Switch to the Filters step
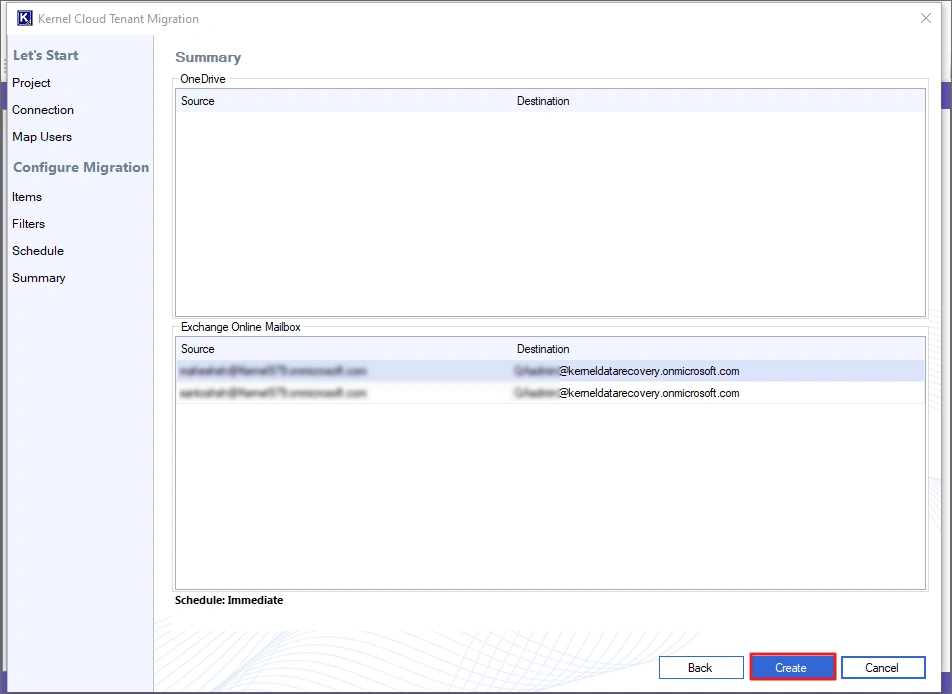The image size is (952, 694). 28,224
